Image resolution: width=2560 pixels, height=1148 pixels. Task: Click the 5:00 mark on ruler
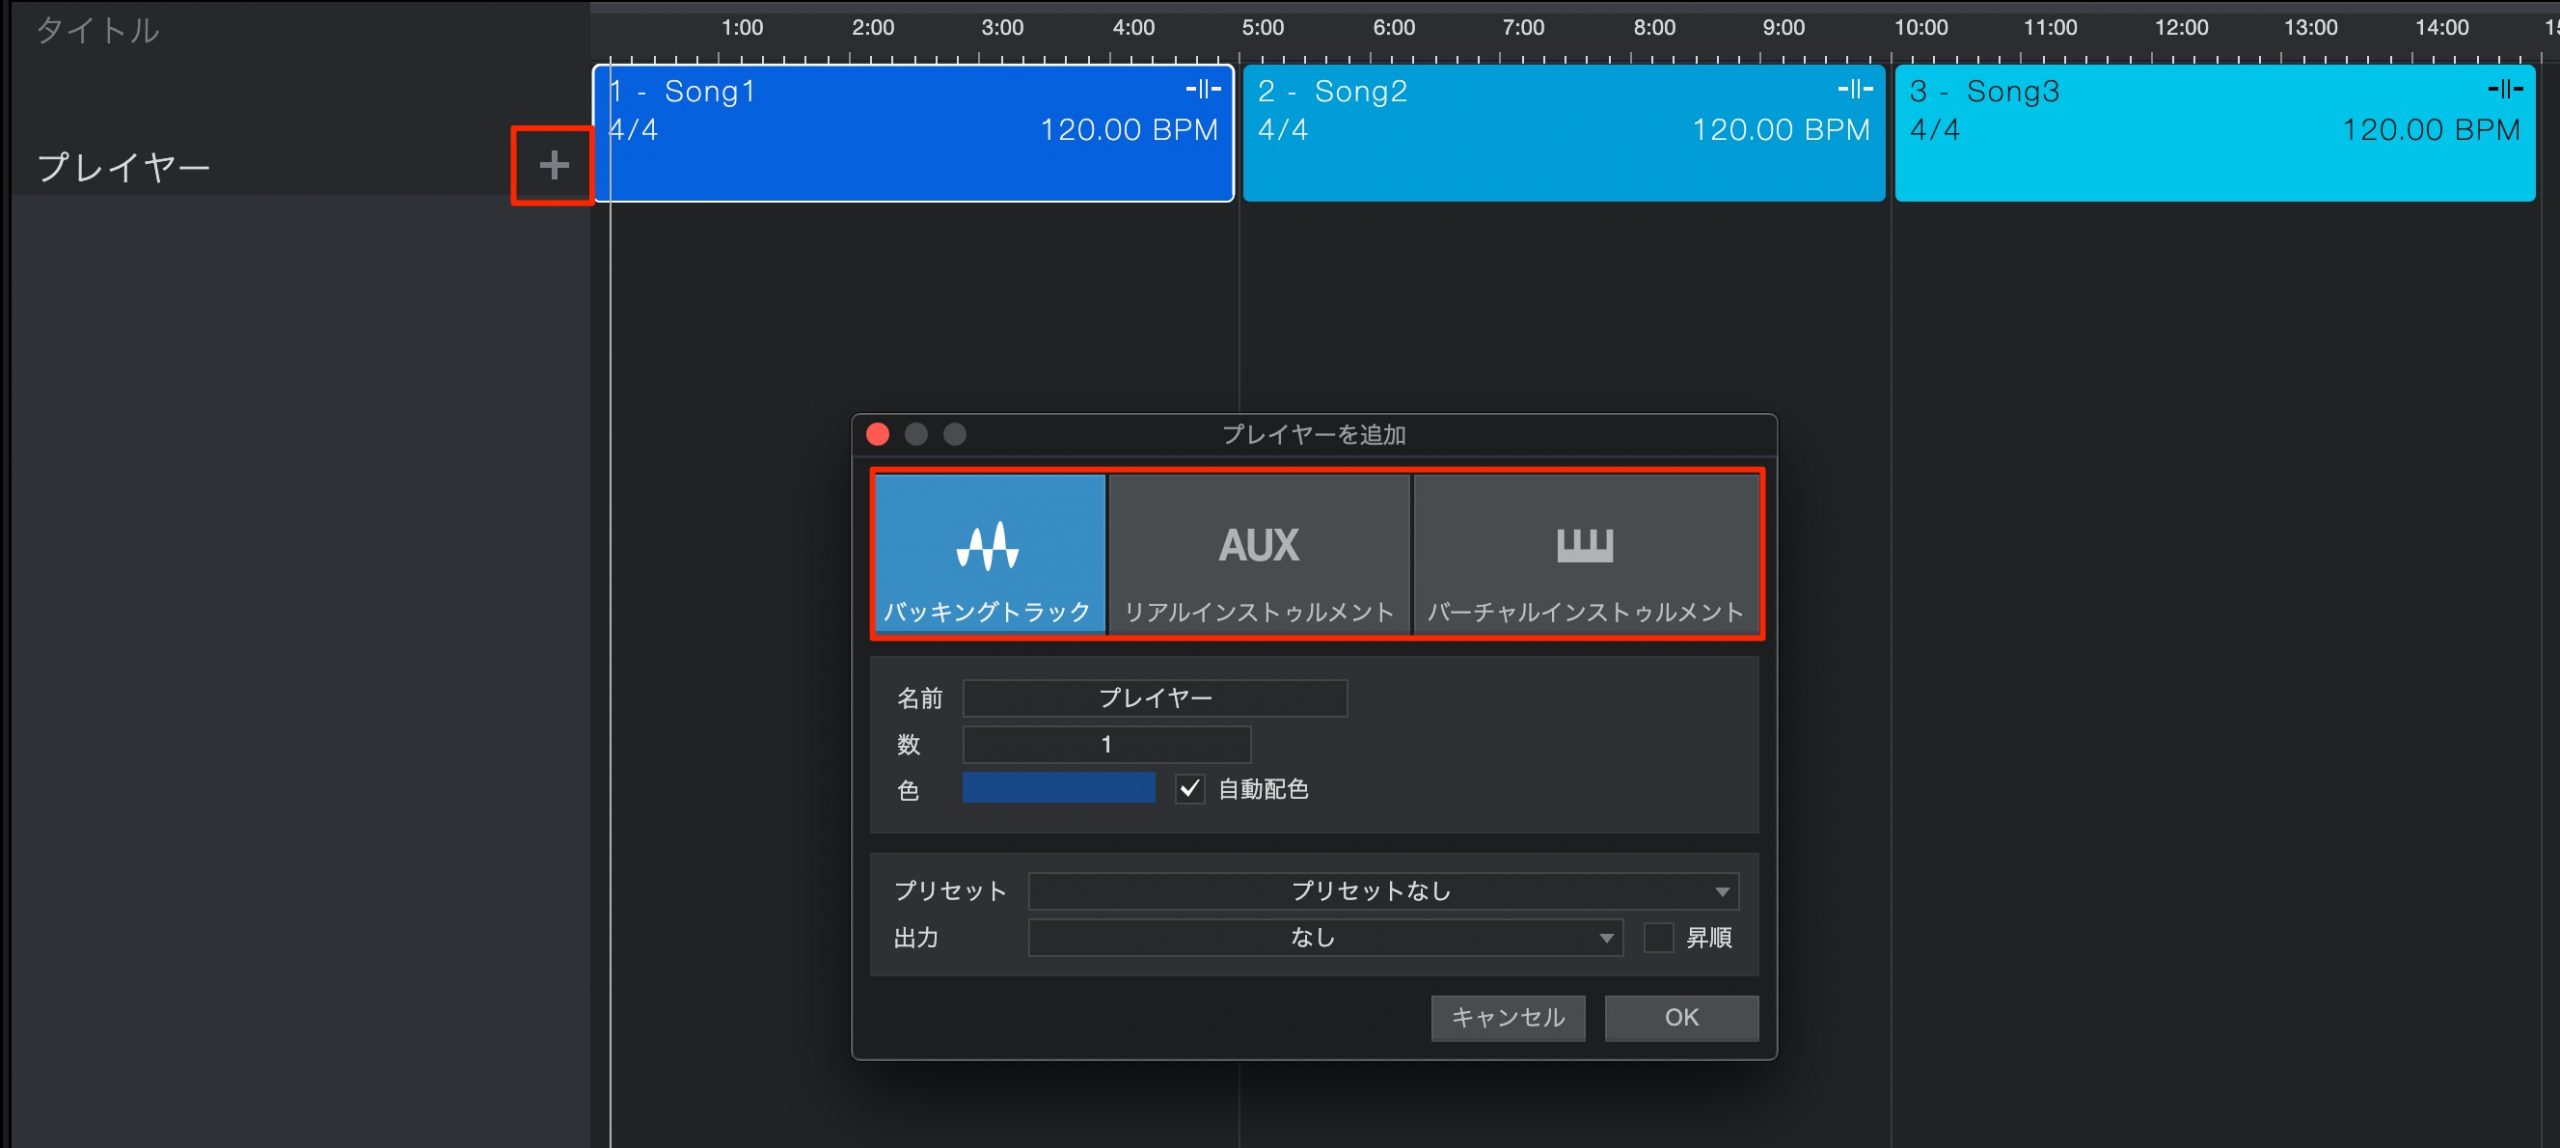(1263, 28)
